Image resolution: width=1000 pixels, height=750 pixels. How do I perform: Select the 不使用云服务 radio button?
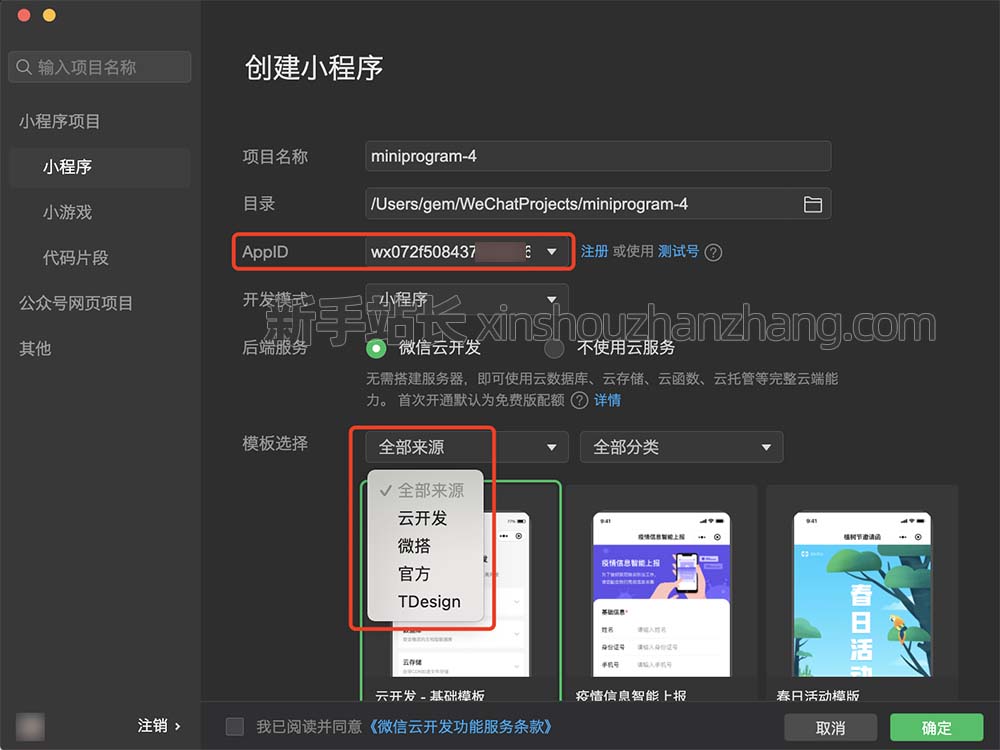(554, 348)
